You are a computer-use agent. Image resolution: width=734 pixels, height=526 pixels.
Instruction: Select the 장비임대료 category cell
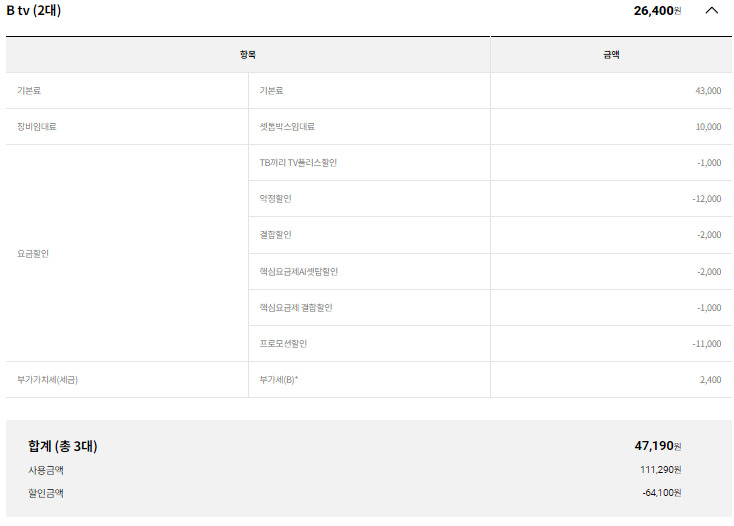click(38, 127)
